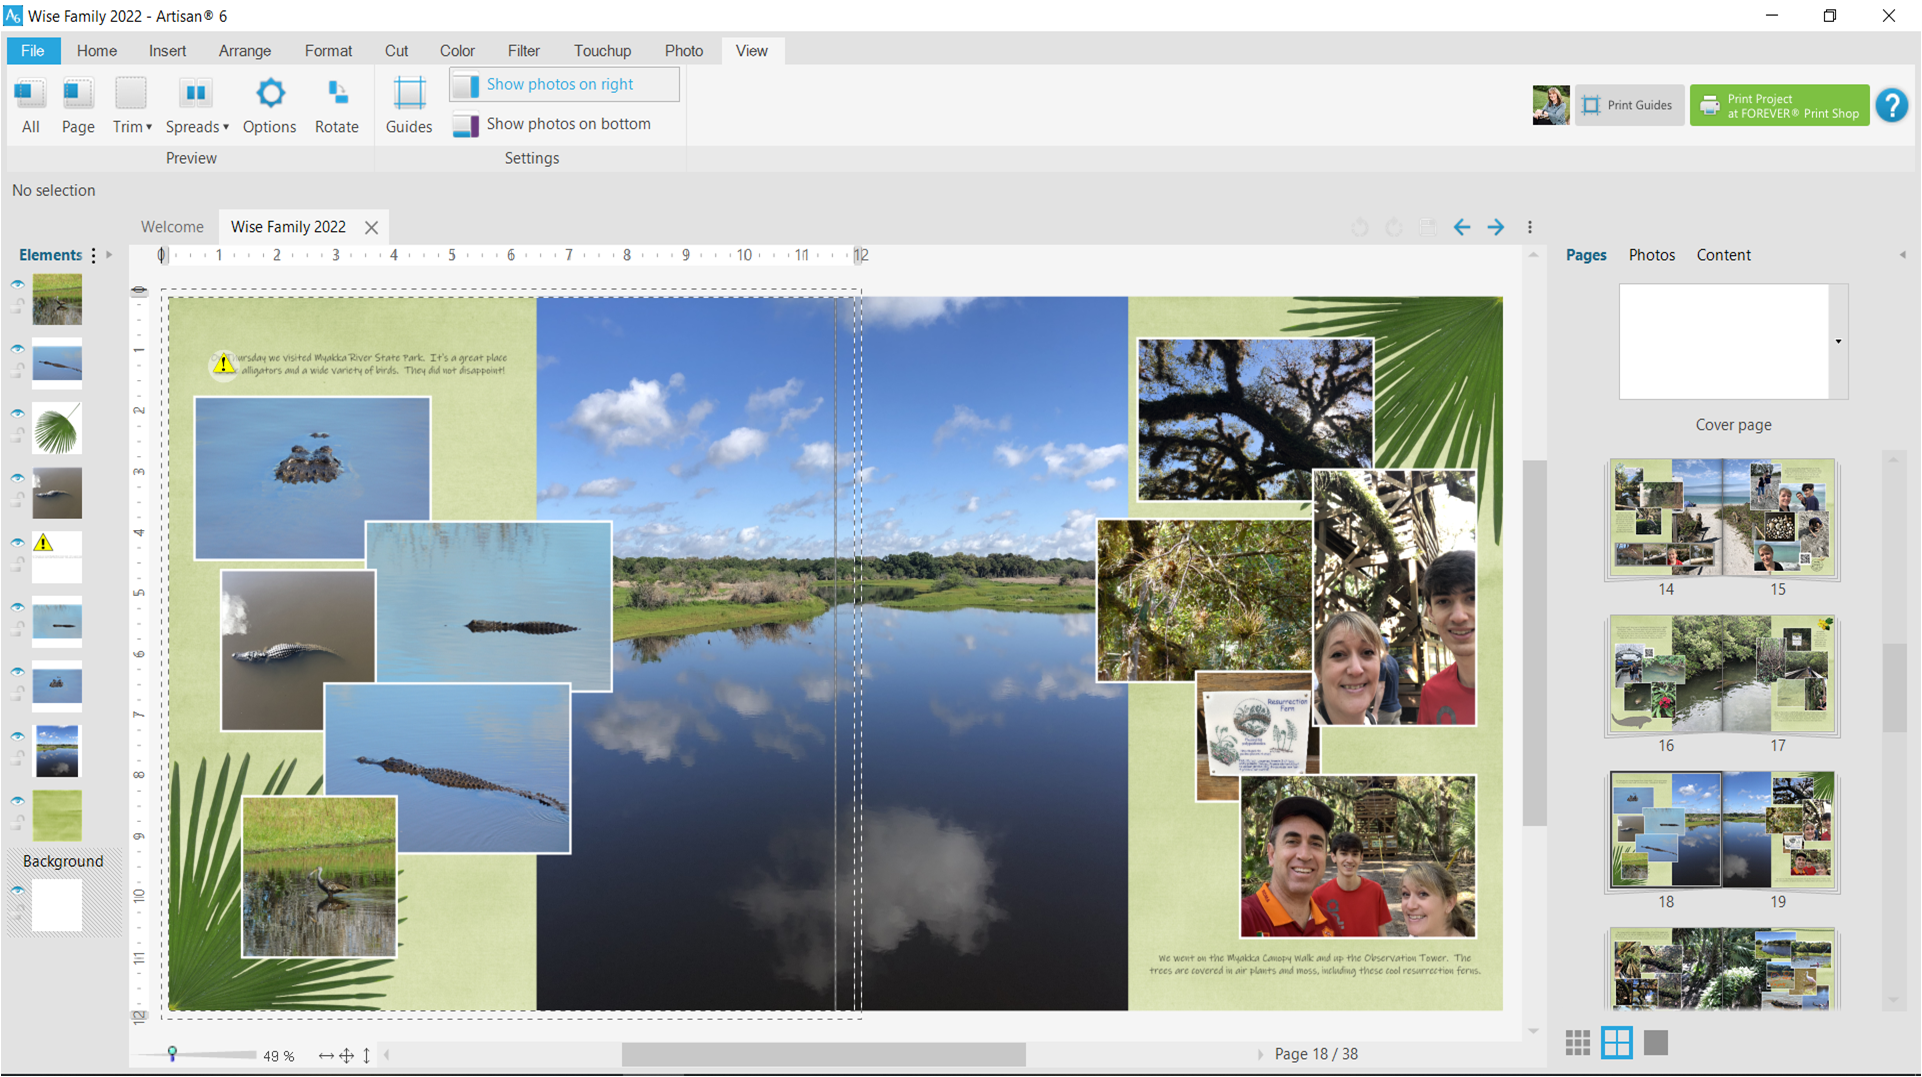Click the zoom slider handle
The width and height of the screenshot is (1922, 1077).
coord(172,1053)
